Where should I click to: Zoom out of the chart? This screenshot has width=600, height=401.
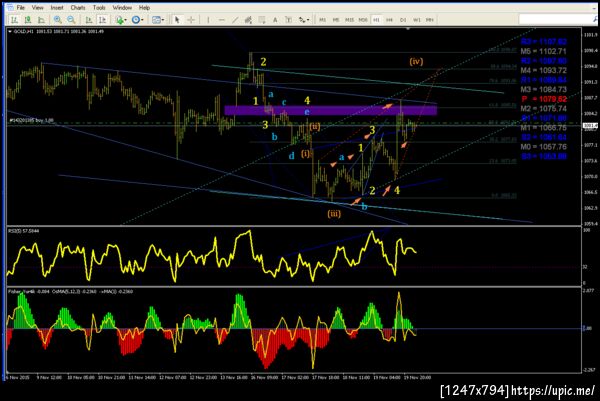71,20
